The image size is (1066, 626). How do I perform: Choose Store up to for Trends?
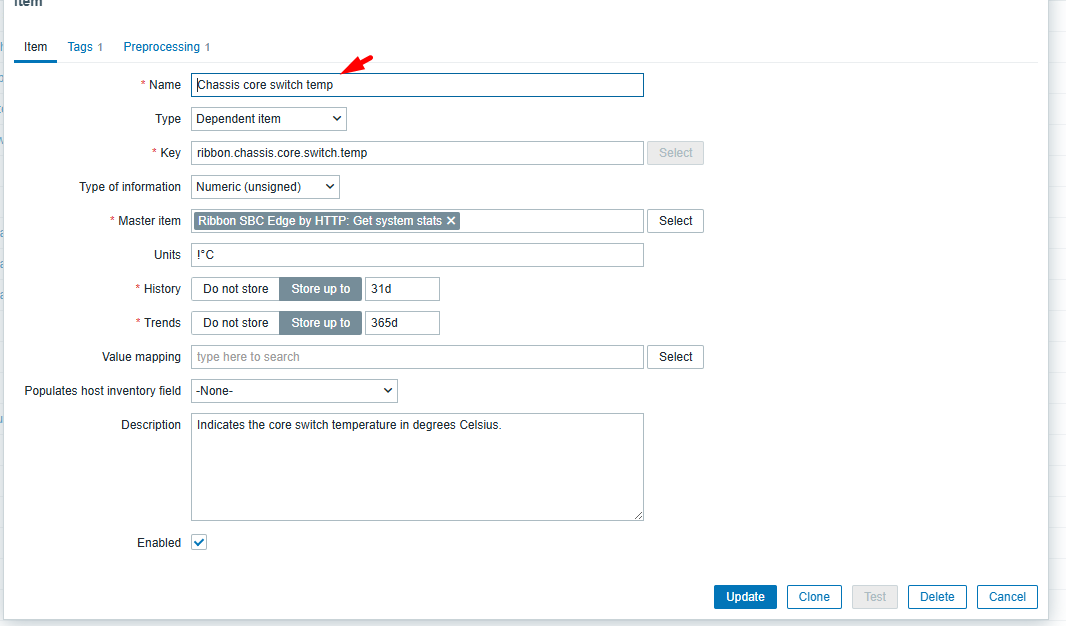pos(320,323)
